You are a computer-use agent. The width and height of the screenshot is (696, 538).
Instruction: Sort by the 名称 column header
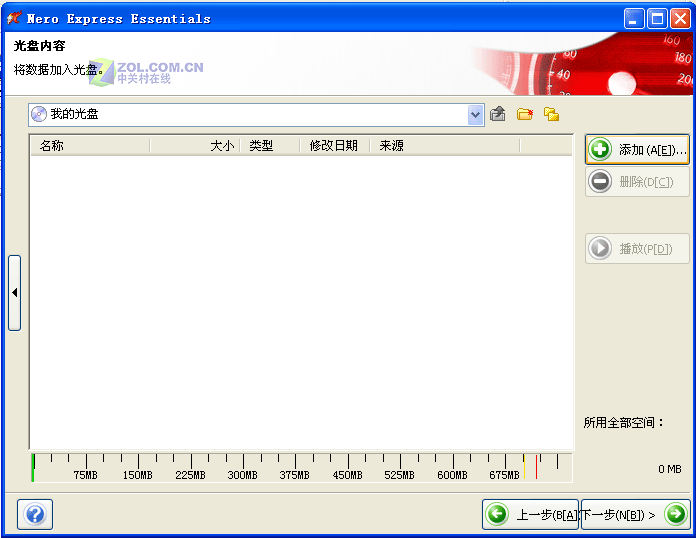(x=90, y=146)
